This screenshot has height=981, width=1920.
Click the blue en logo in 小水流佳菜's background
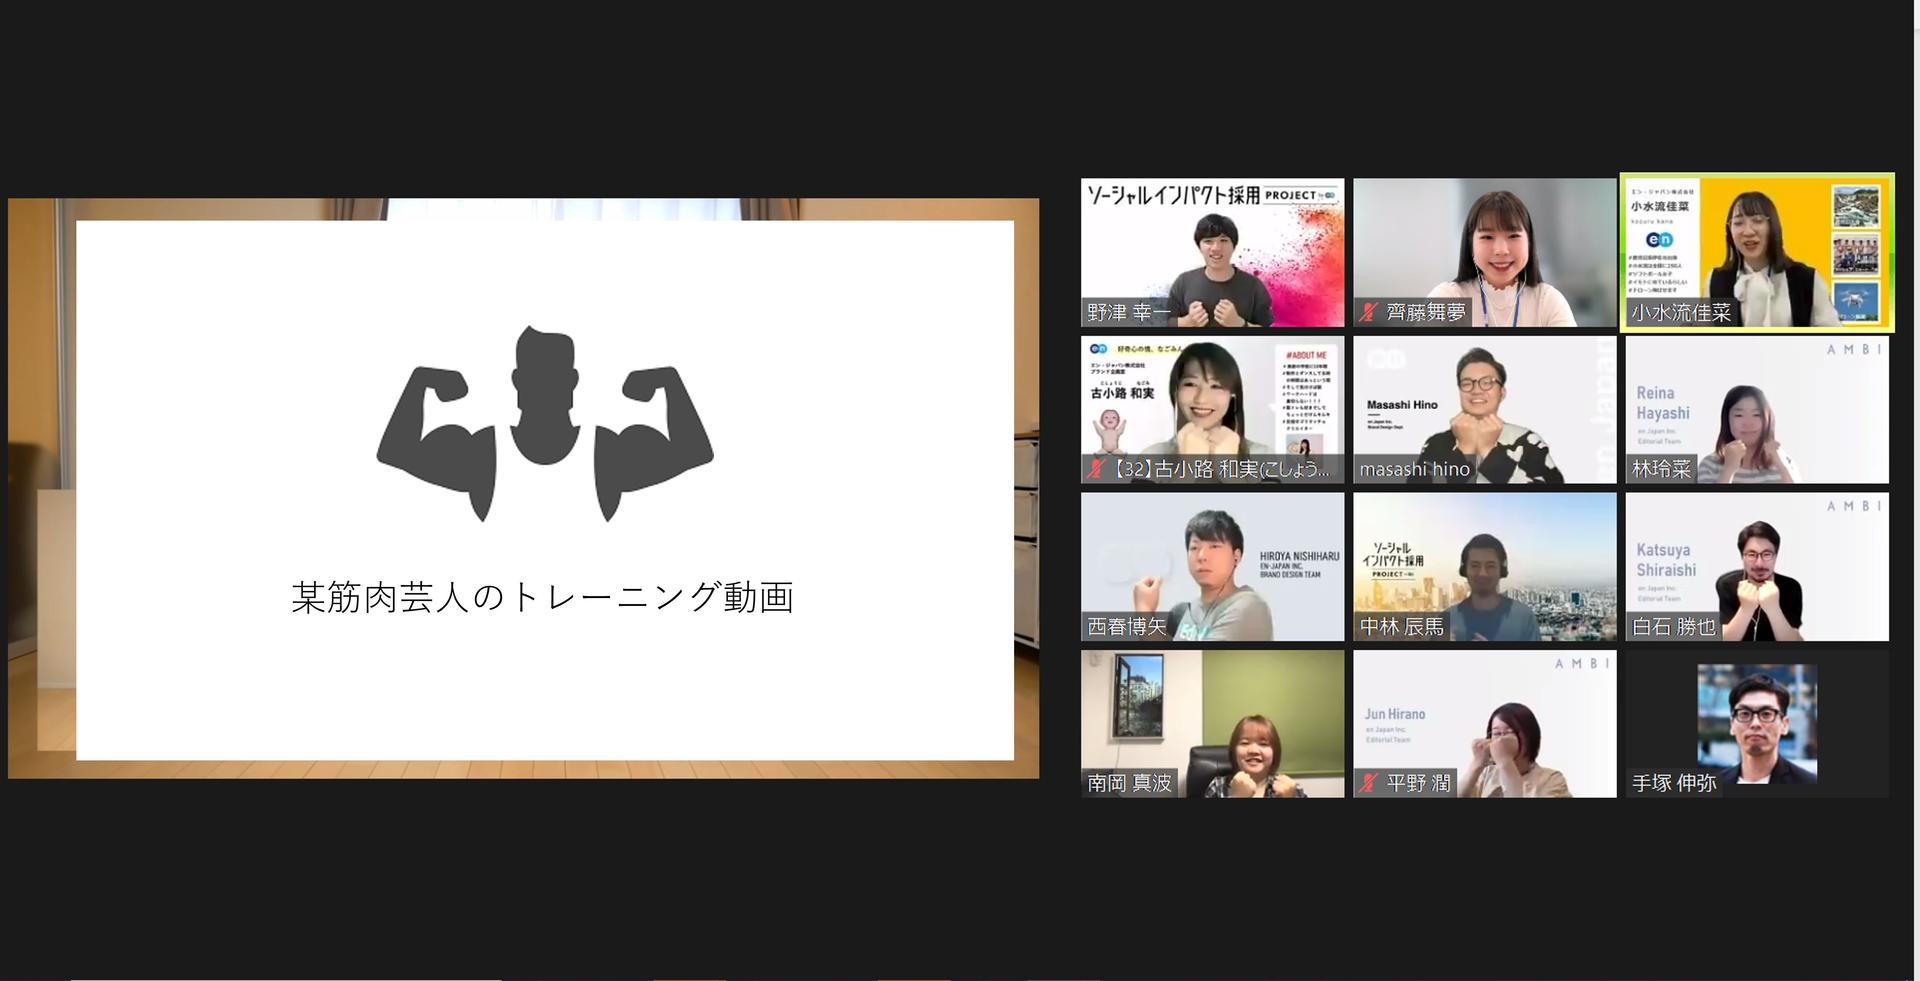pyautogui.click(x=1659, y=239)
